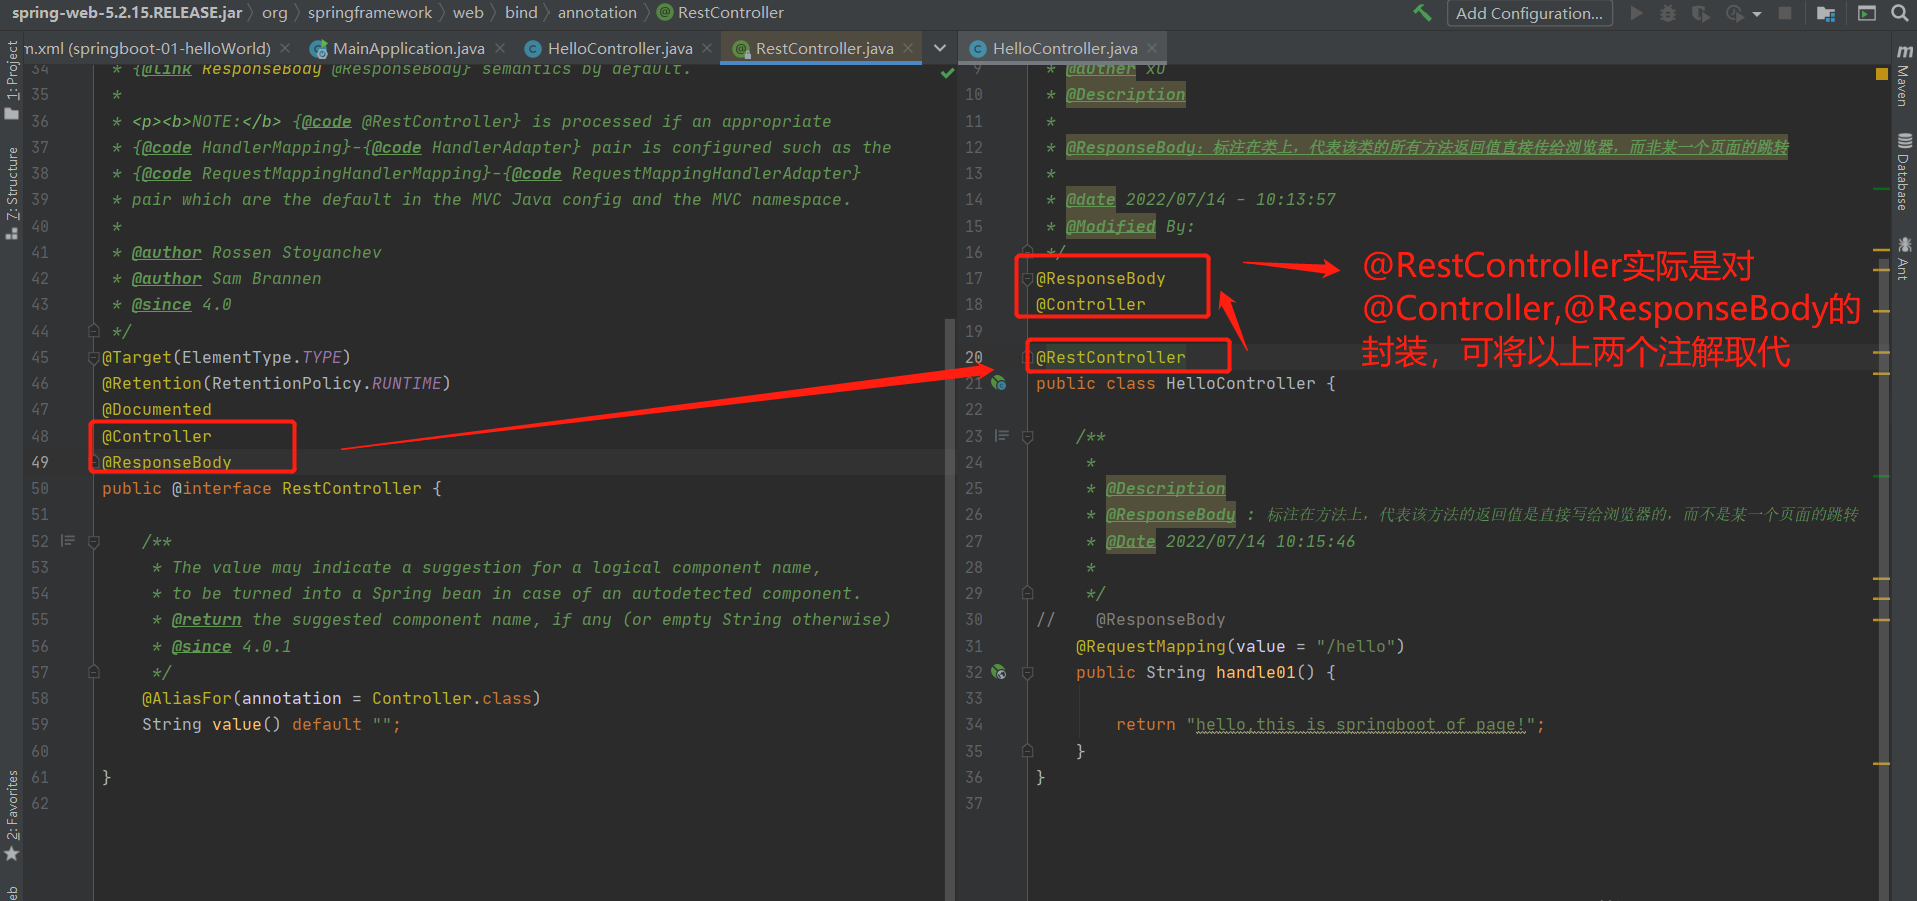
Task: Collapse fold end marker at line 57
Action: (x=93, y=672)
